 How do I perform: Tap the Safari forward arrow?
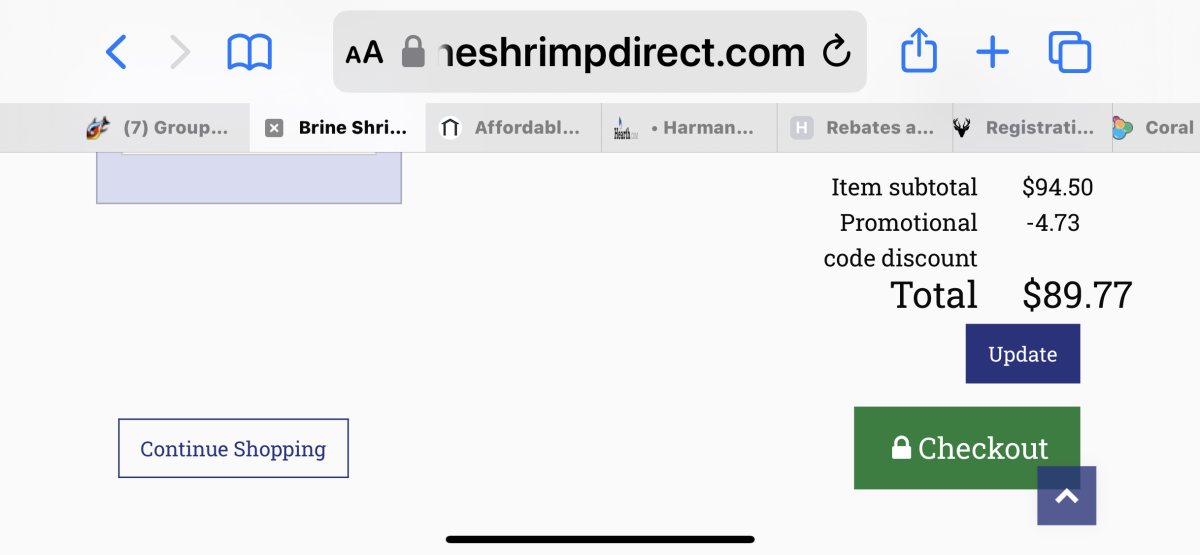pos(180,52)
